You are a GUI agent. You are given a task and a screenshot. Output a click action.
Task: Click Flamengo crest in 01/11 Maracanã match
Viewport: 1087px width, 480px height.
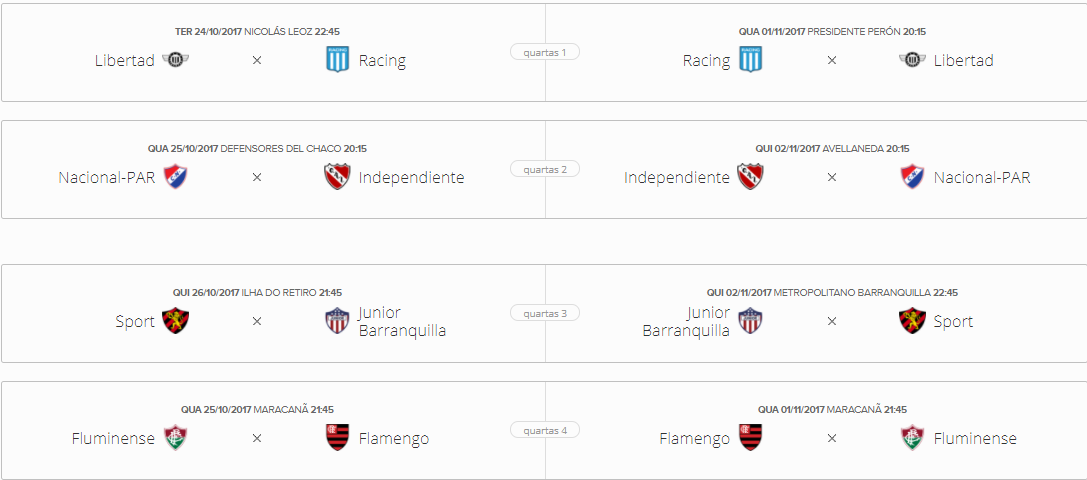tap(751, 438)
